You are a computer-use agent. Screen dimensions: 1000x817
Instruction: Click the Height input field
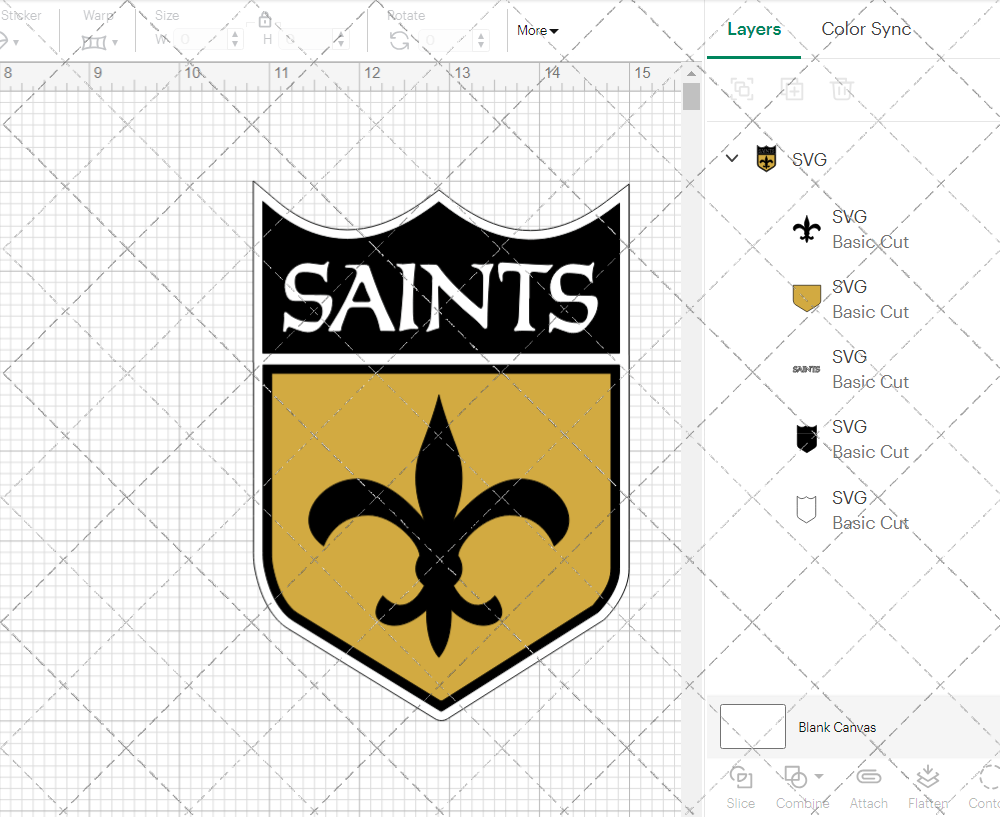307,40
